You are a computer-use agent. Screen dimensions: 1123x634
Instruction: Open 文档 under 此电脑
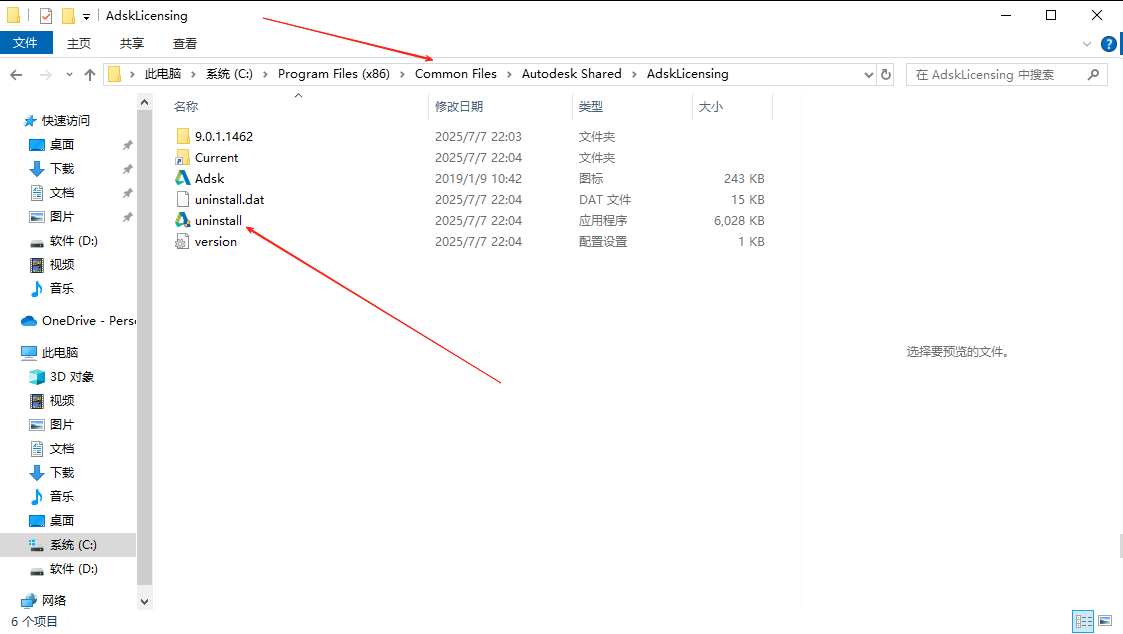pyautogui.click(x=62, y=448)
